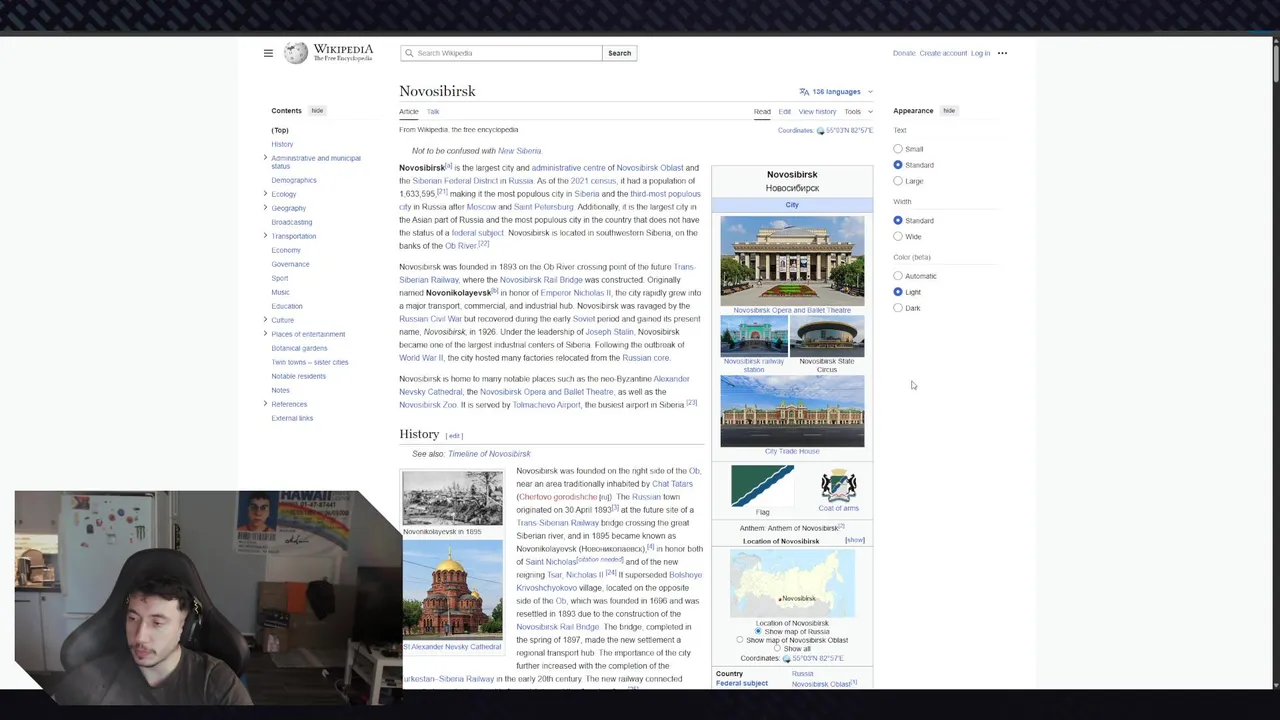Image resolution: width=1280 pixels, height=720 pixels.
Task: Open the View history tab
Action: click(x=817, y=112)
